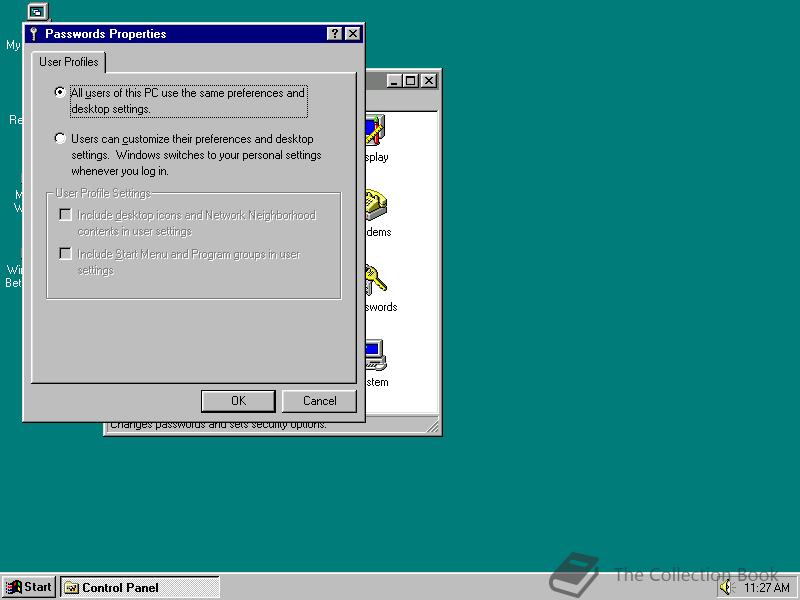The width and height of the screenshot is (800, 600).
Task: Minimize the Control Panel window
Action: pyautogui.click(x=393, y=81)
